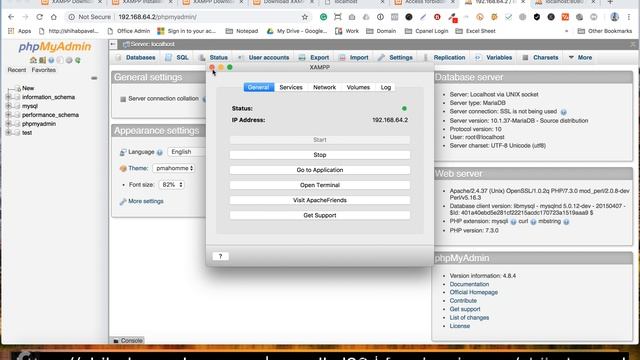Click help icon next to Language label

pos(160,152)
